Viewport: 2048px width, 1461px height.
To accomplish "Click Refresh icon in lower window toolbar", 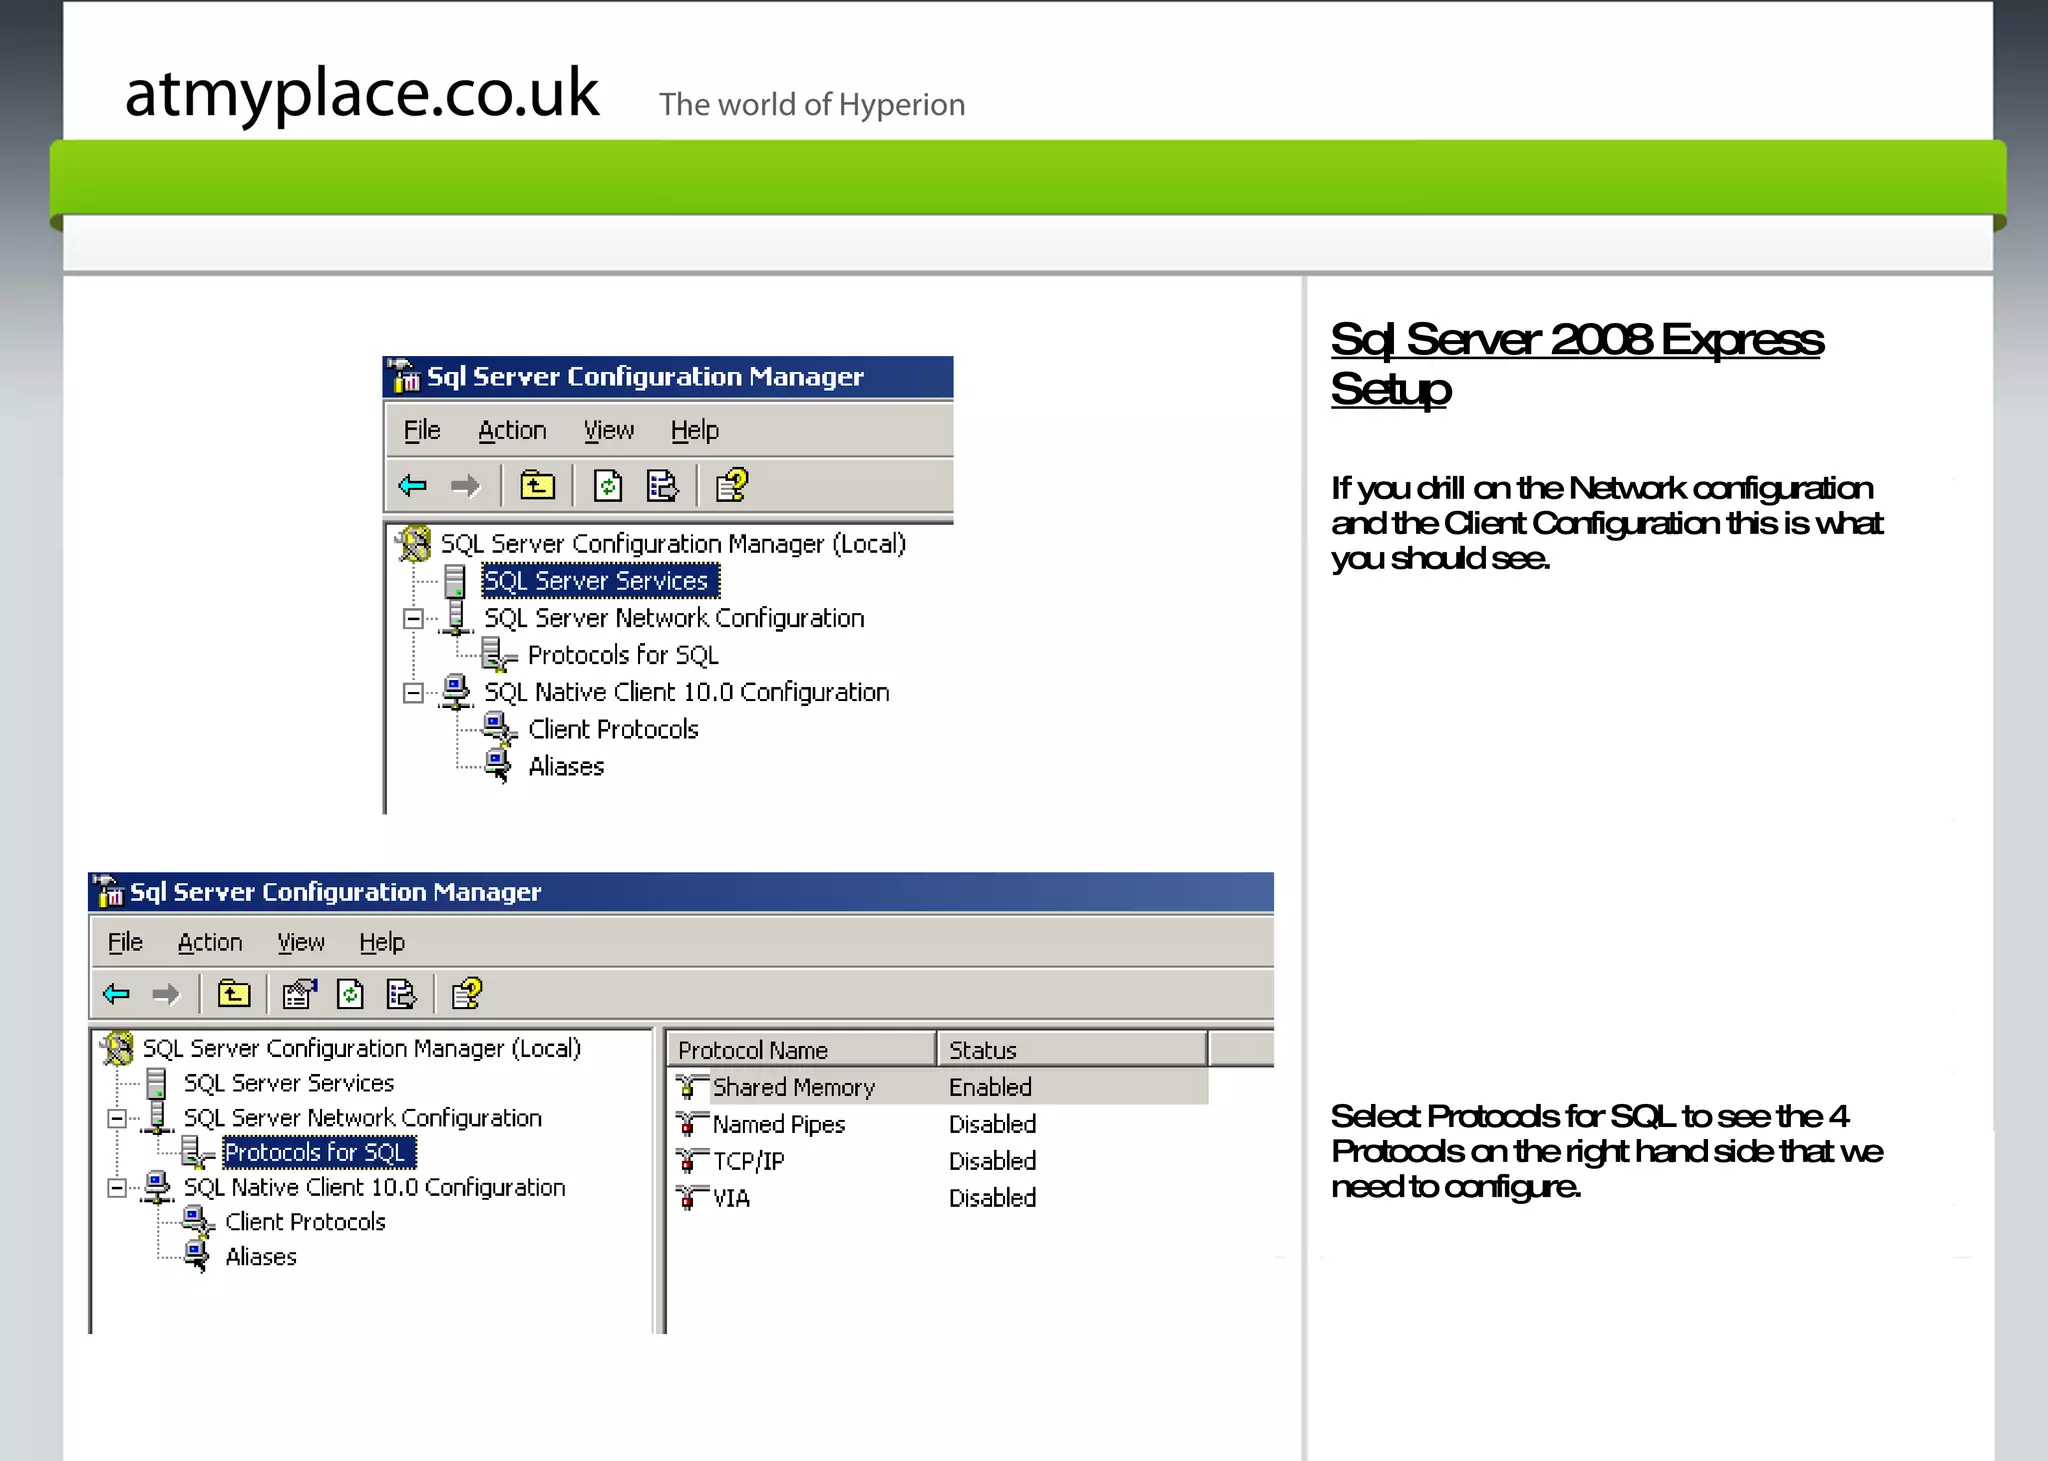I will click(x=350, y=994).
